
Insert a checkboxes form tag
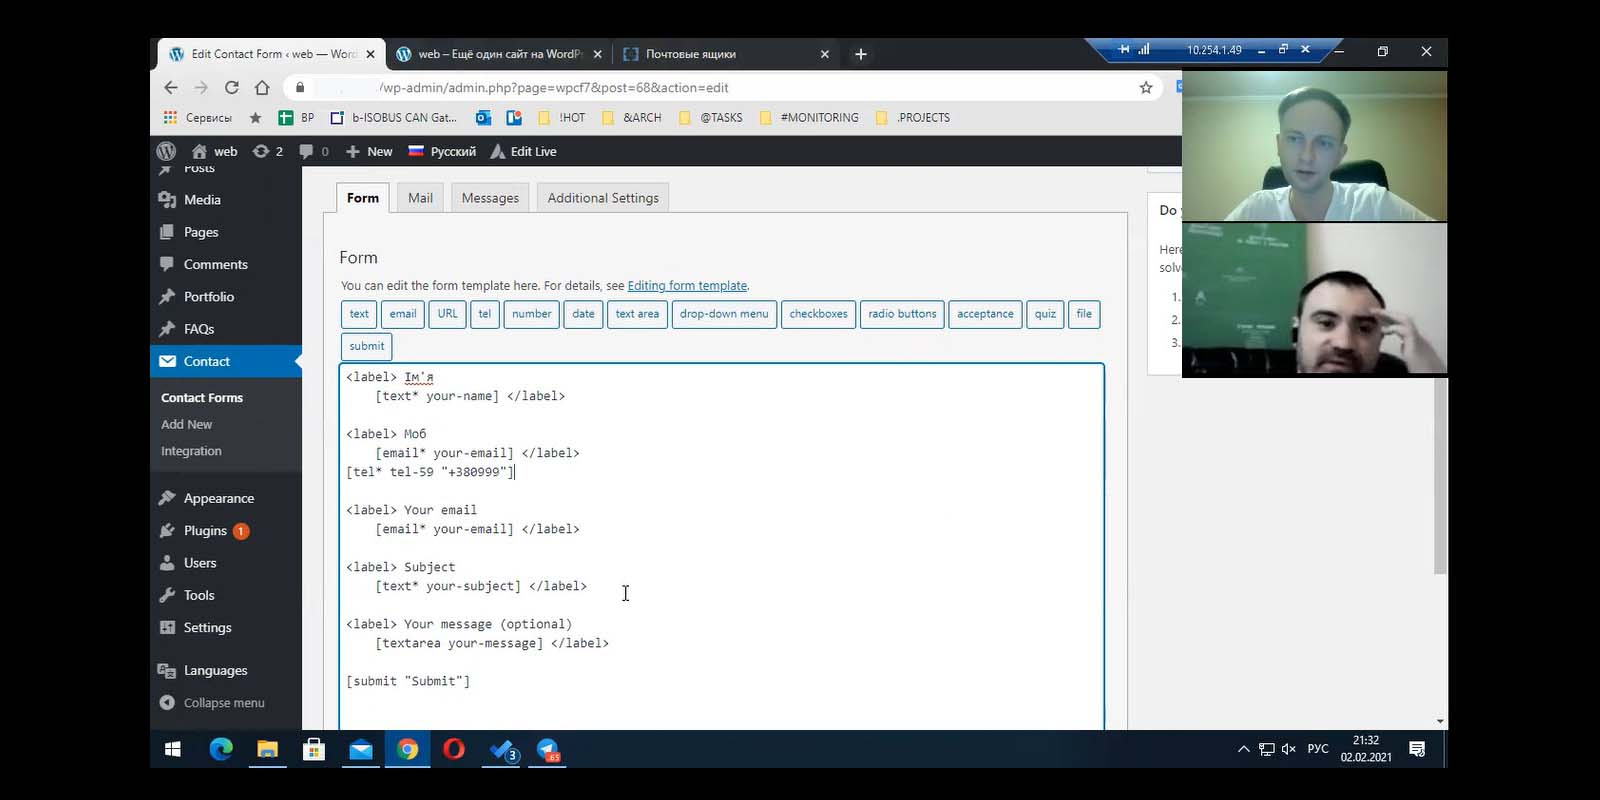click(818, 314)
